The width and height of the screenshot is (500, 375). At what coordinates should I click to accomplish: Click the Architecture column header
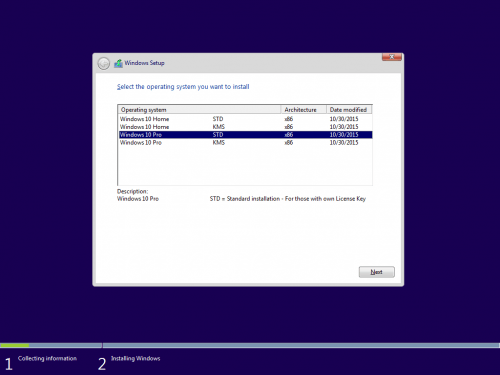[x=304, y=110]
